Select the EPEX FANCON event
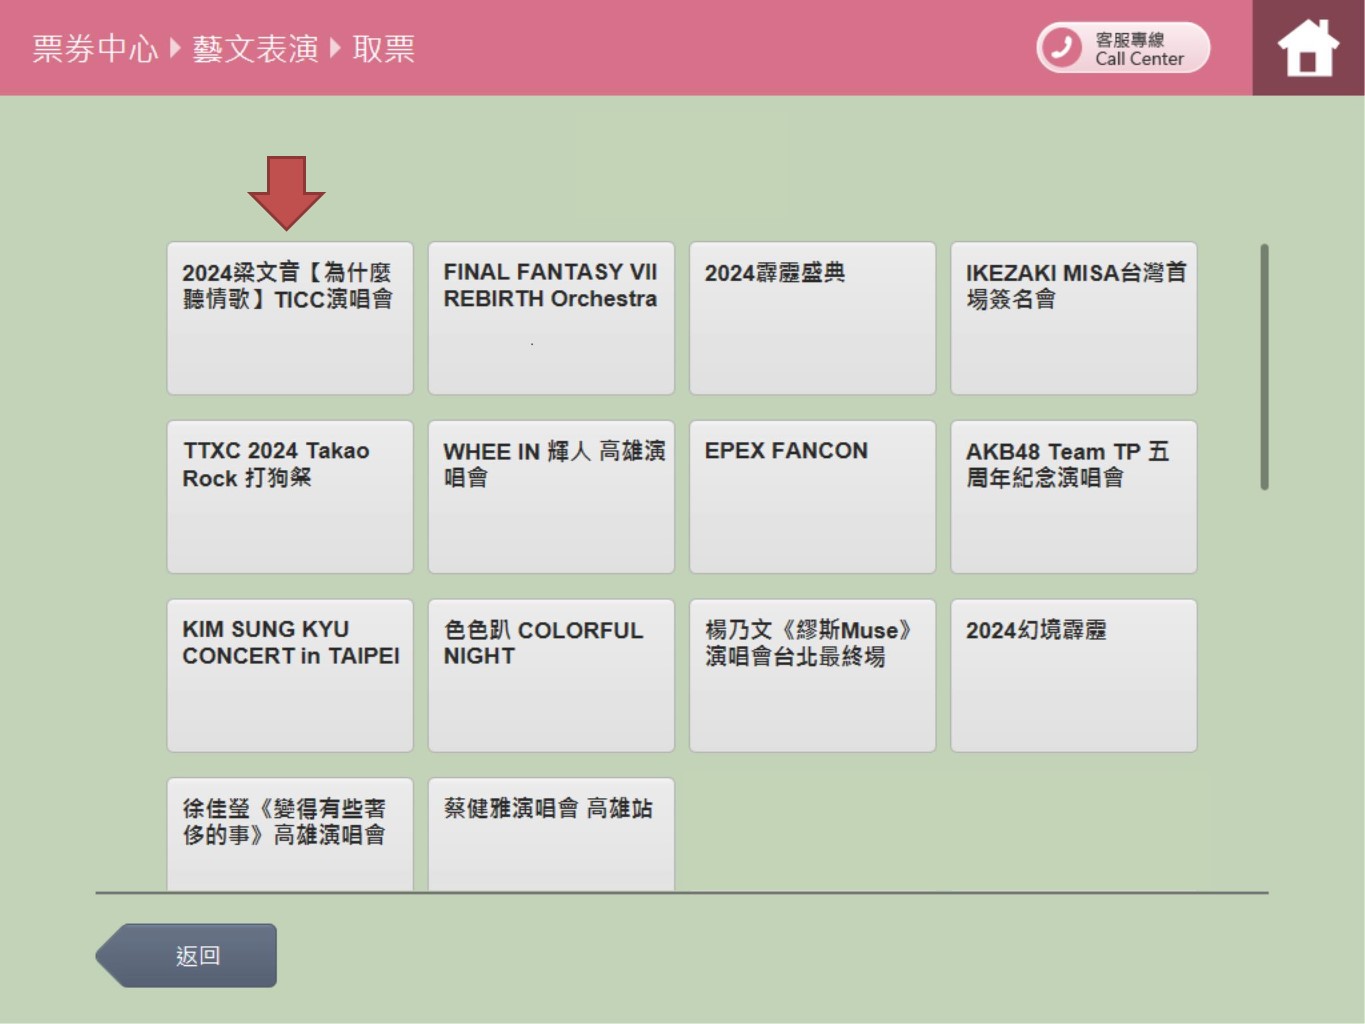 (x=812, y=497)
